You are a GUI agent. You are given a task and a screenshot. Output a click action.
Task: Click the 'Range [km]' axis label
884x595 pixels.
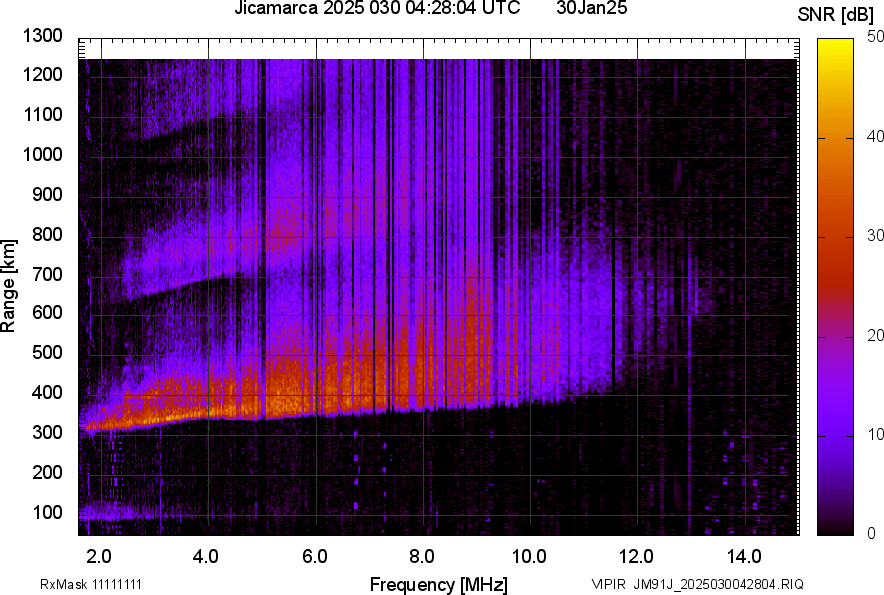(x=8, y=286)
